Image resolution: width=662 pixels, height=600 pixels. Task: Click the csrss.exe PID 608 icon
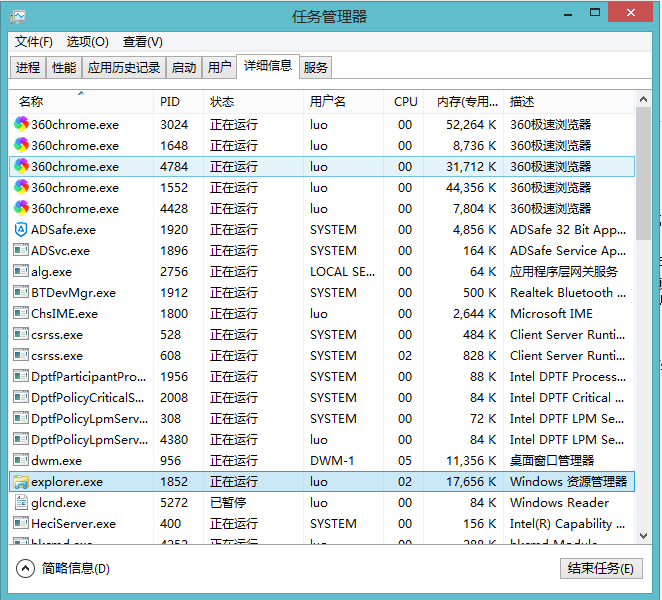[21, 355]
